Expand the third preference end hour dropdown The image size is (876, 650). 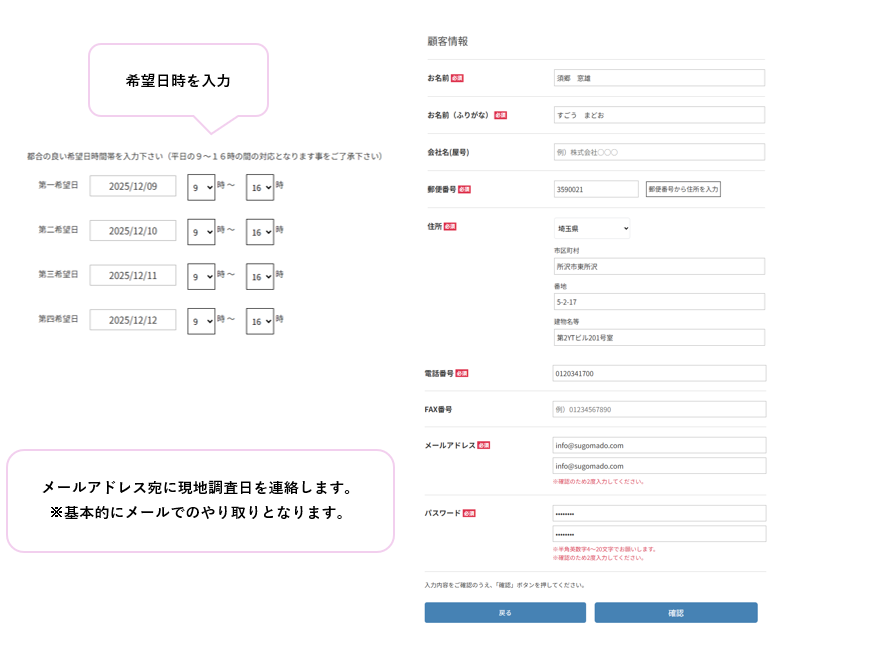(260, 276)
